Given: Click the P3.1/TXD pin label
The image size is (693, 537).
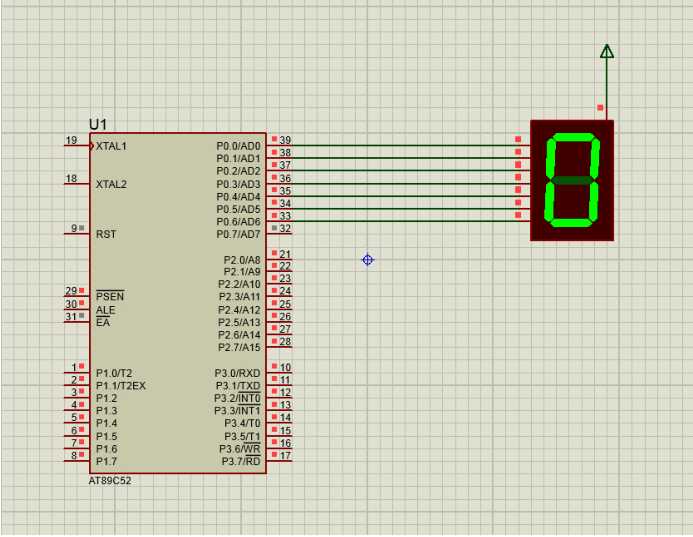Looking at the screenshot, I should tap(238, 386).
